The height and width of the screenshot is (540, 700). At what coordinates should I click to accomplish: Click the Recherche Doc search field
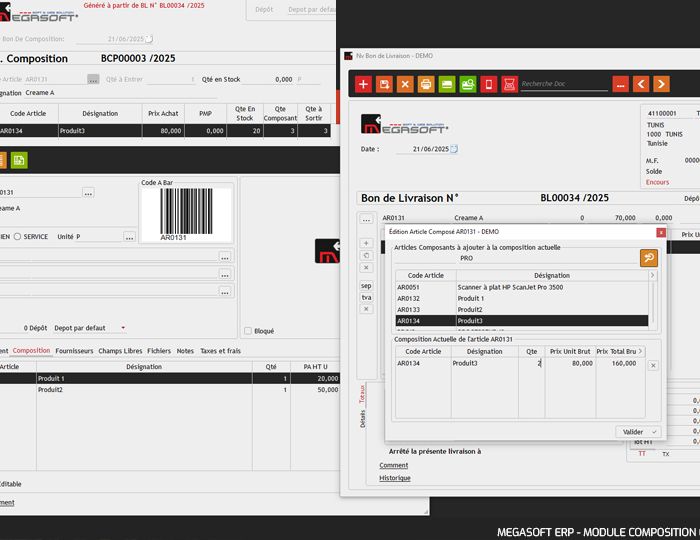(x=563, y=84)
